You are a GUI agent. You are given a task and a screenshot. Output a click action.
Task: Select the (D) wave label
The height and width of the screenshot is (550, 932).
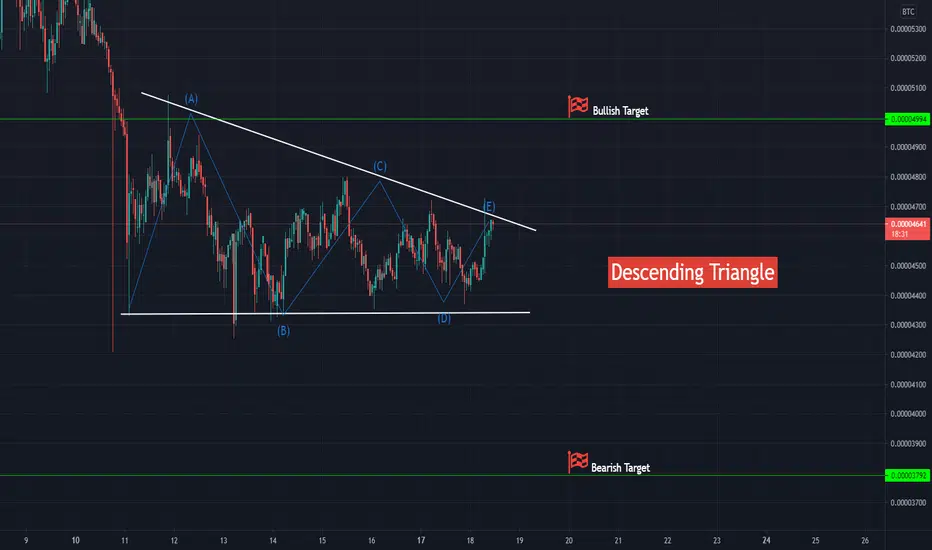click(444, 319)
